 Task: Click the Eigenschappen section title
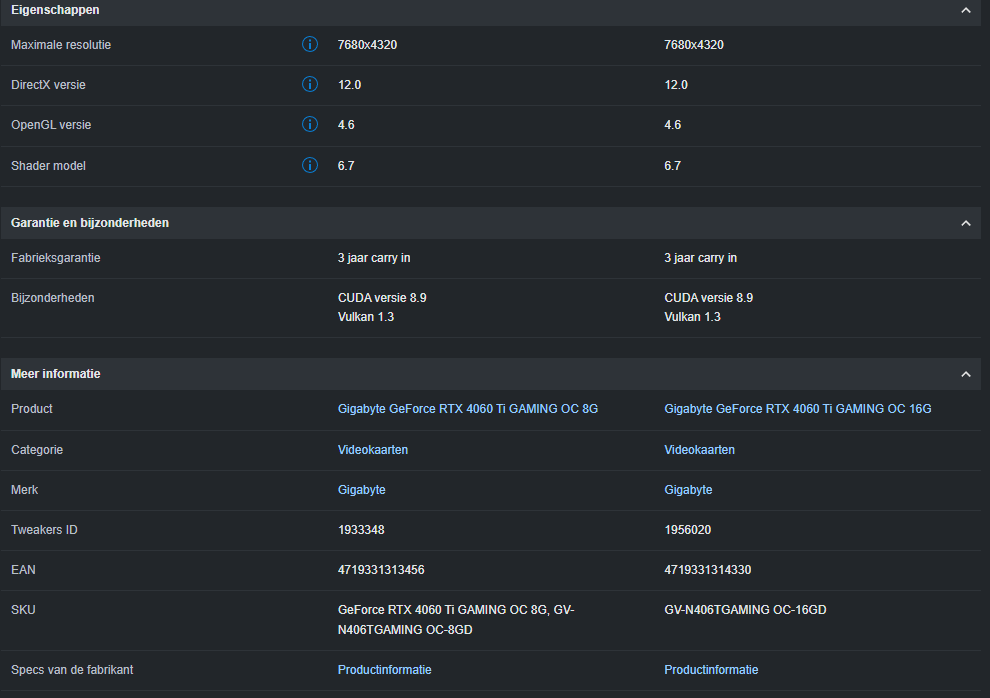coord(55,10)
